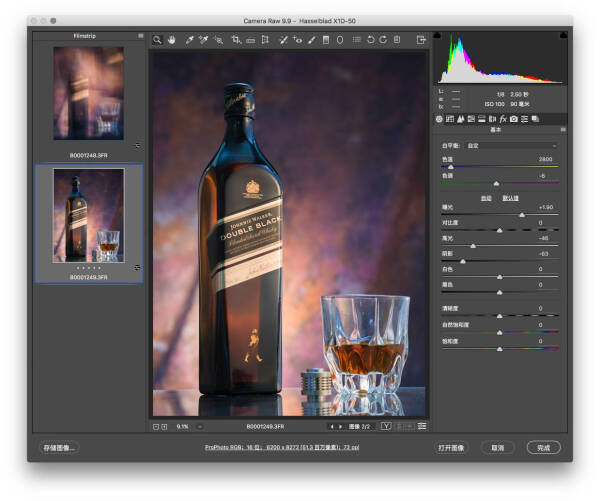Open the Basic panel flyout menu
Image resolution: width=600 pixels, height=501 pixels.
coord(563,130)
